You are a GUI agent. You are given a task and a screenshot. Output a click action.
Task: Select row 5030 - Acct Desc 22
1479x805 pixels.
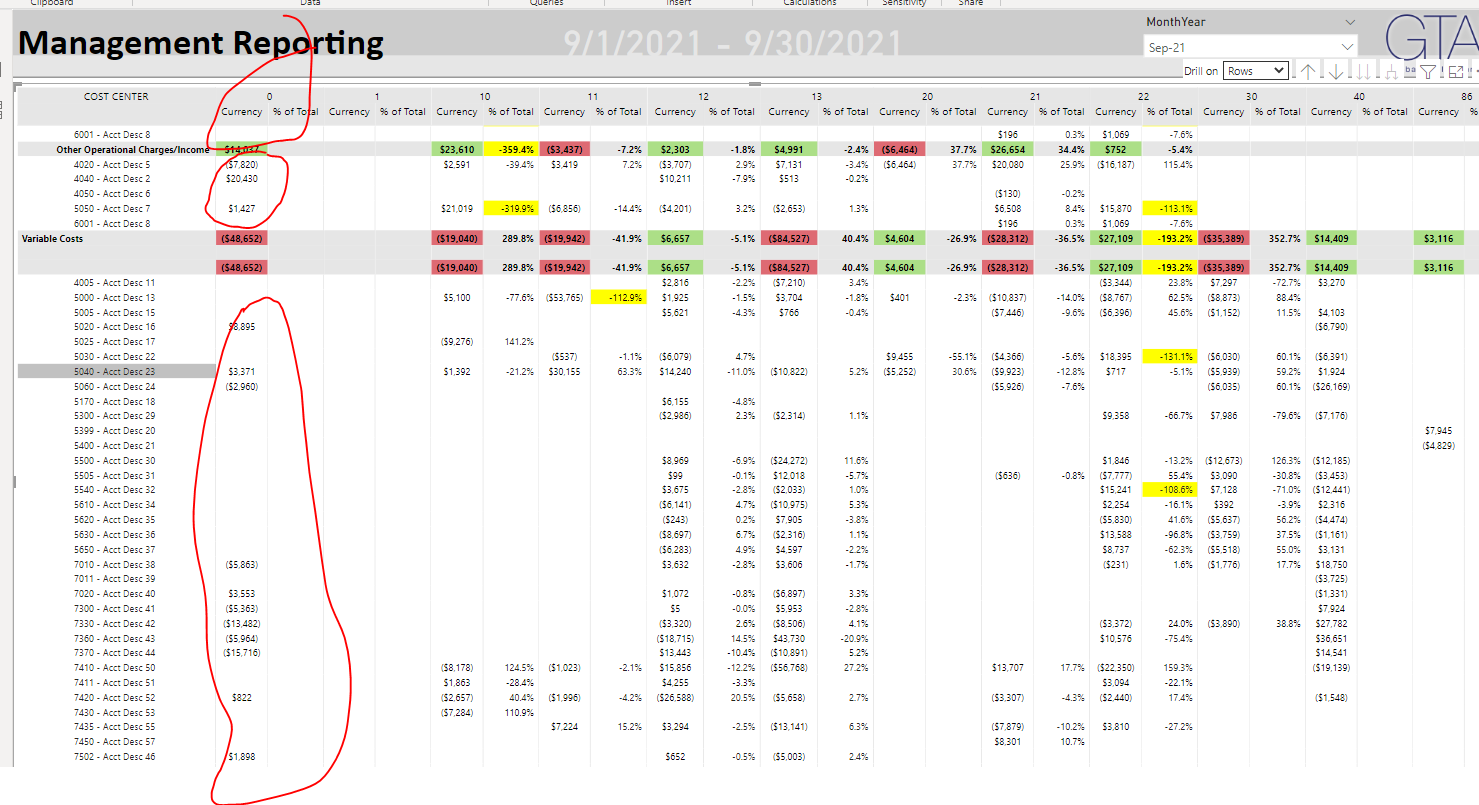pyautogui.click(x=115, y=357)
